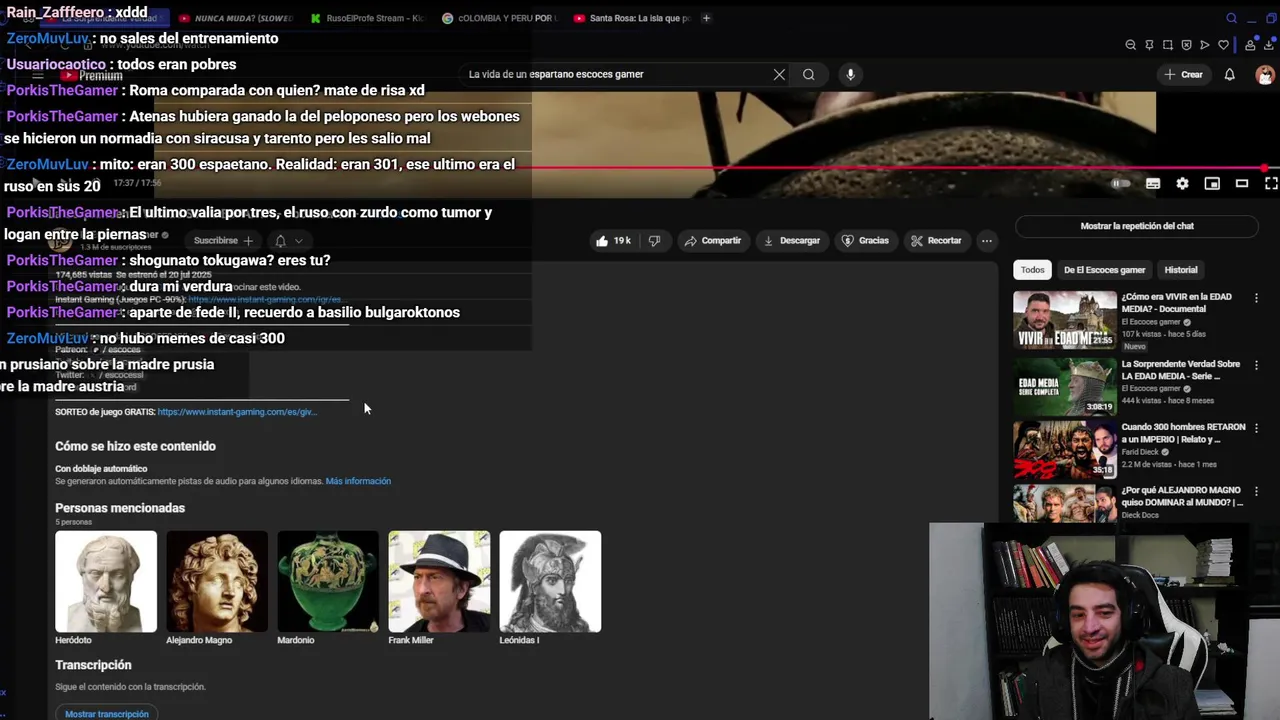This screenshot has height=720, width=1280.
Task: Open options menu for VIVIR en la EDAD MEDIA
Action: [1257, 299]
